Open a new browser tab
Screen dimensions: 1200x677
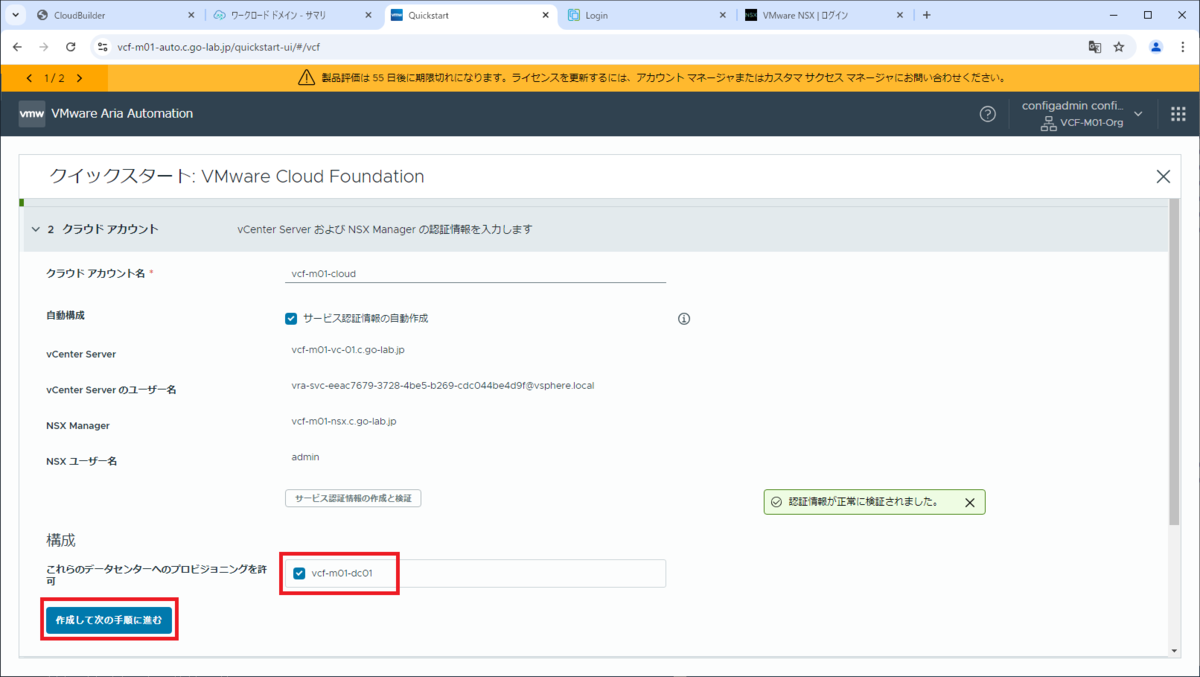pyautogui.click(x=926, y=15)
